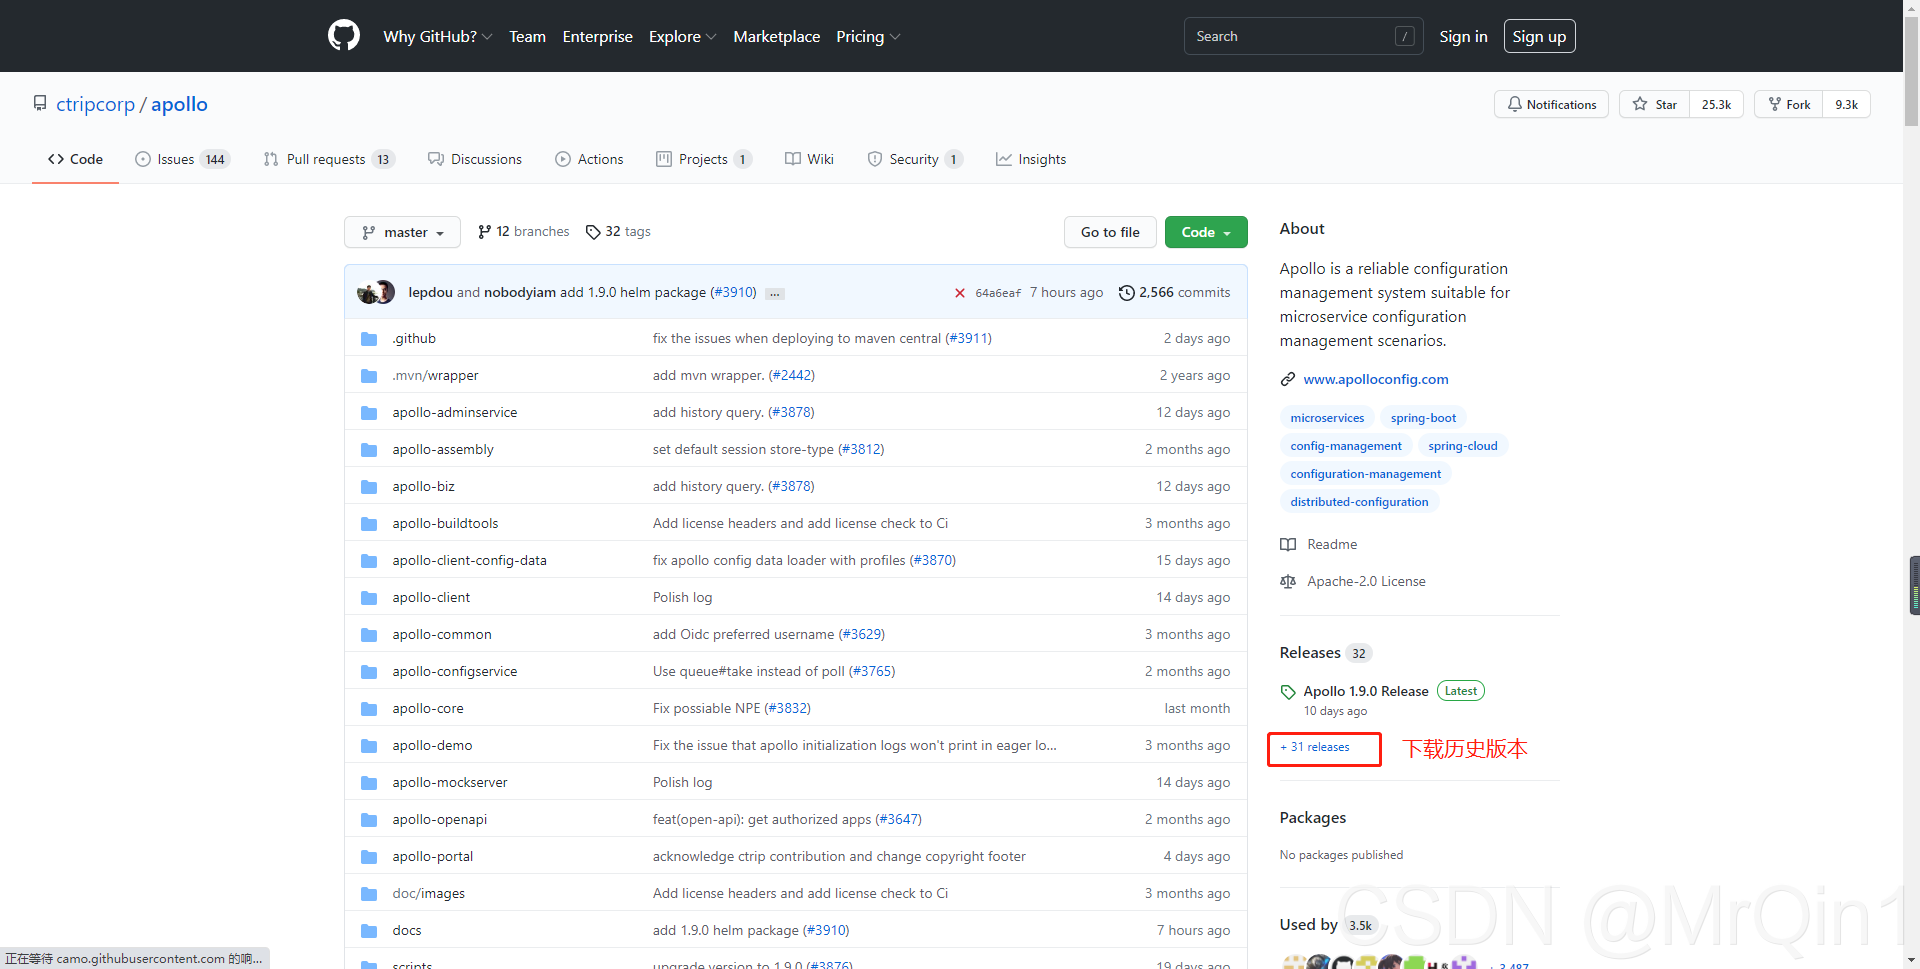This screenshot has width=1920, height=969.
Task: Click the folder icon for apollo-client
Action: [369, 598]
